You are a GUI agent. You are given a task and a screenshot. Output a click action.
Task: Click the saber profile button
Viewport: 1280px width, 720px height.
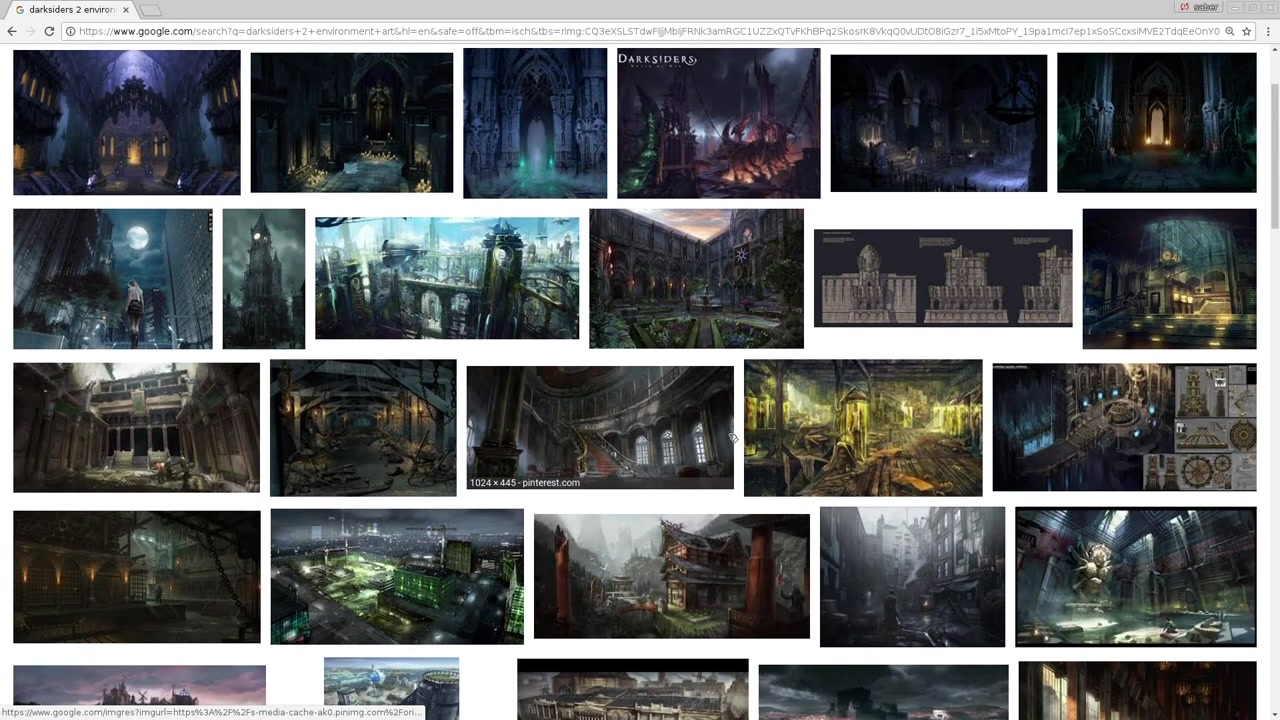click(x=1200, y=7)
